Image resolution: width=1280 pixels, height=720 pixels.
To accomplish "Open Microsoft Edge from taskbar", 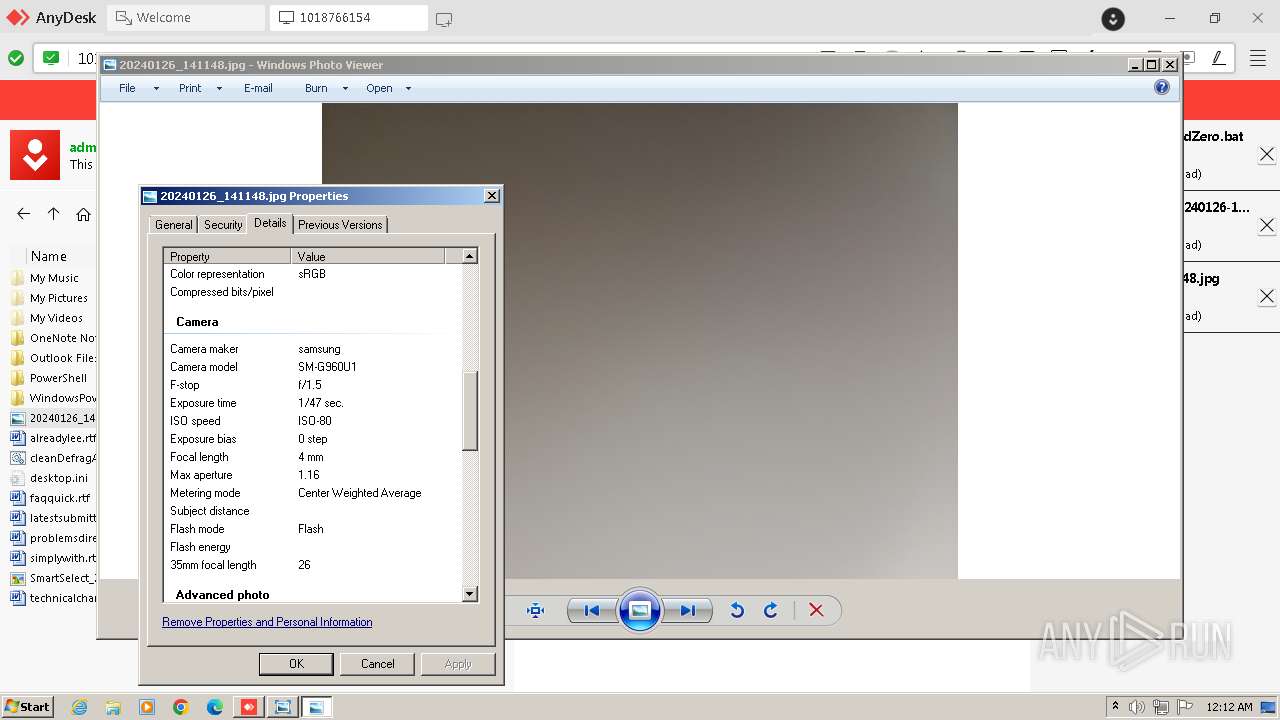I will tap(215, 707).
